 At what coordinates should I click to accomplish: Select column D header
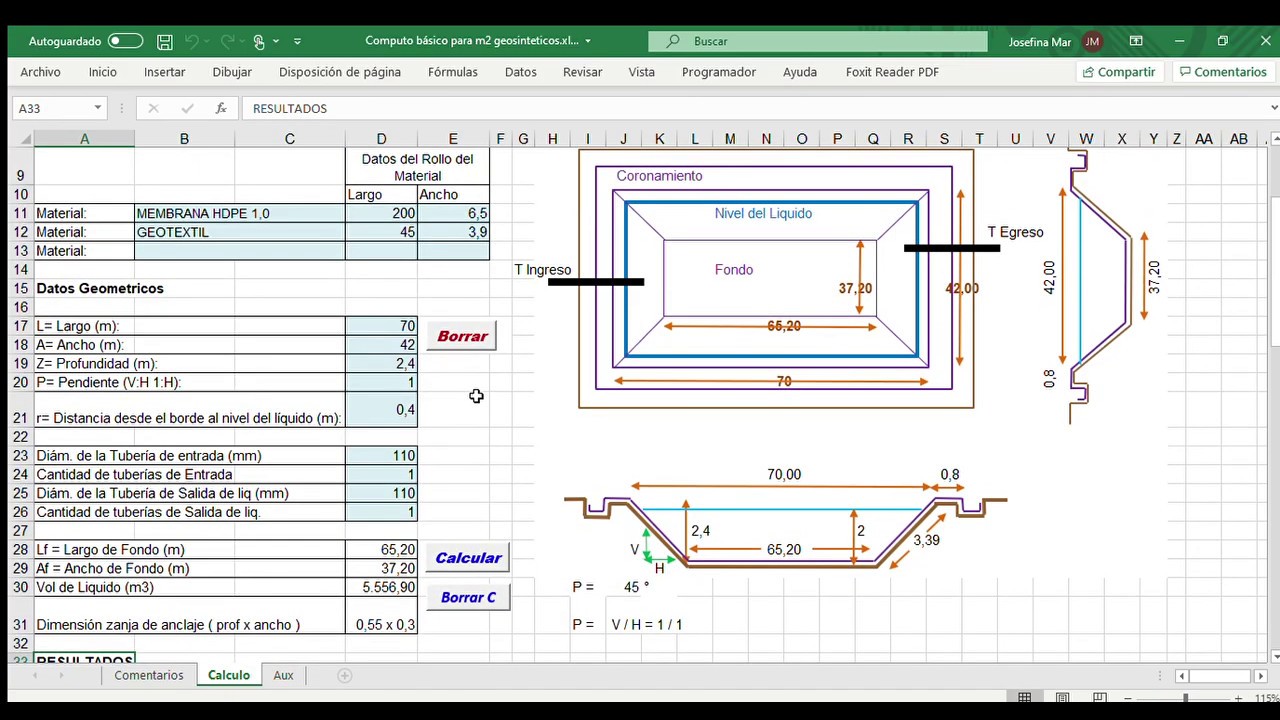[381, 139]
